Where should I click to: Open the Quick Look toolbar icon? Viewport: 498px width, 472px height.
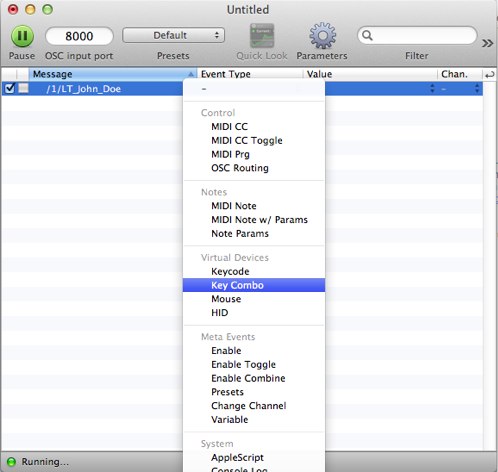(x=262, y=36)
